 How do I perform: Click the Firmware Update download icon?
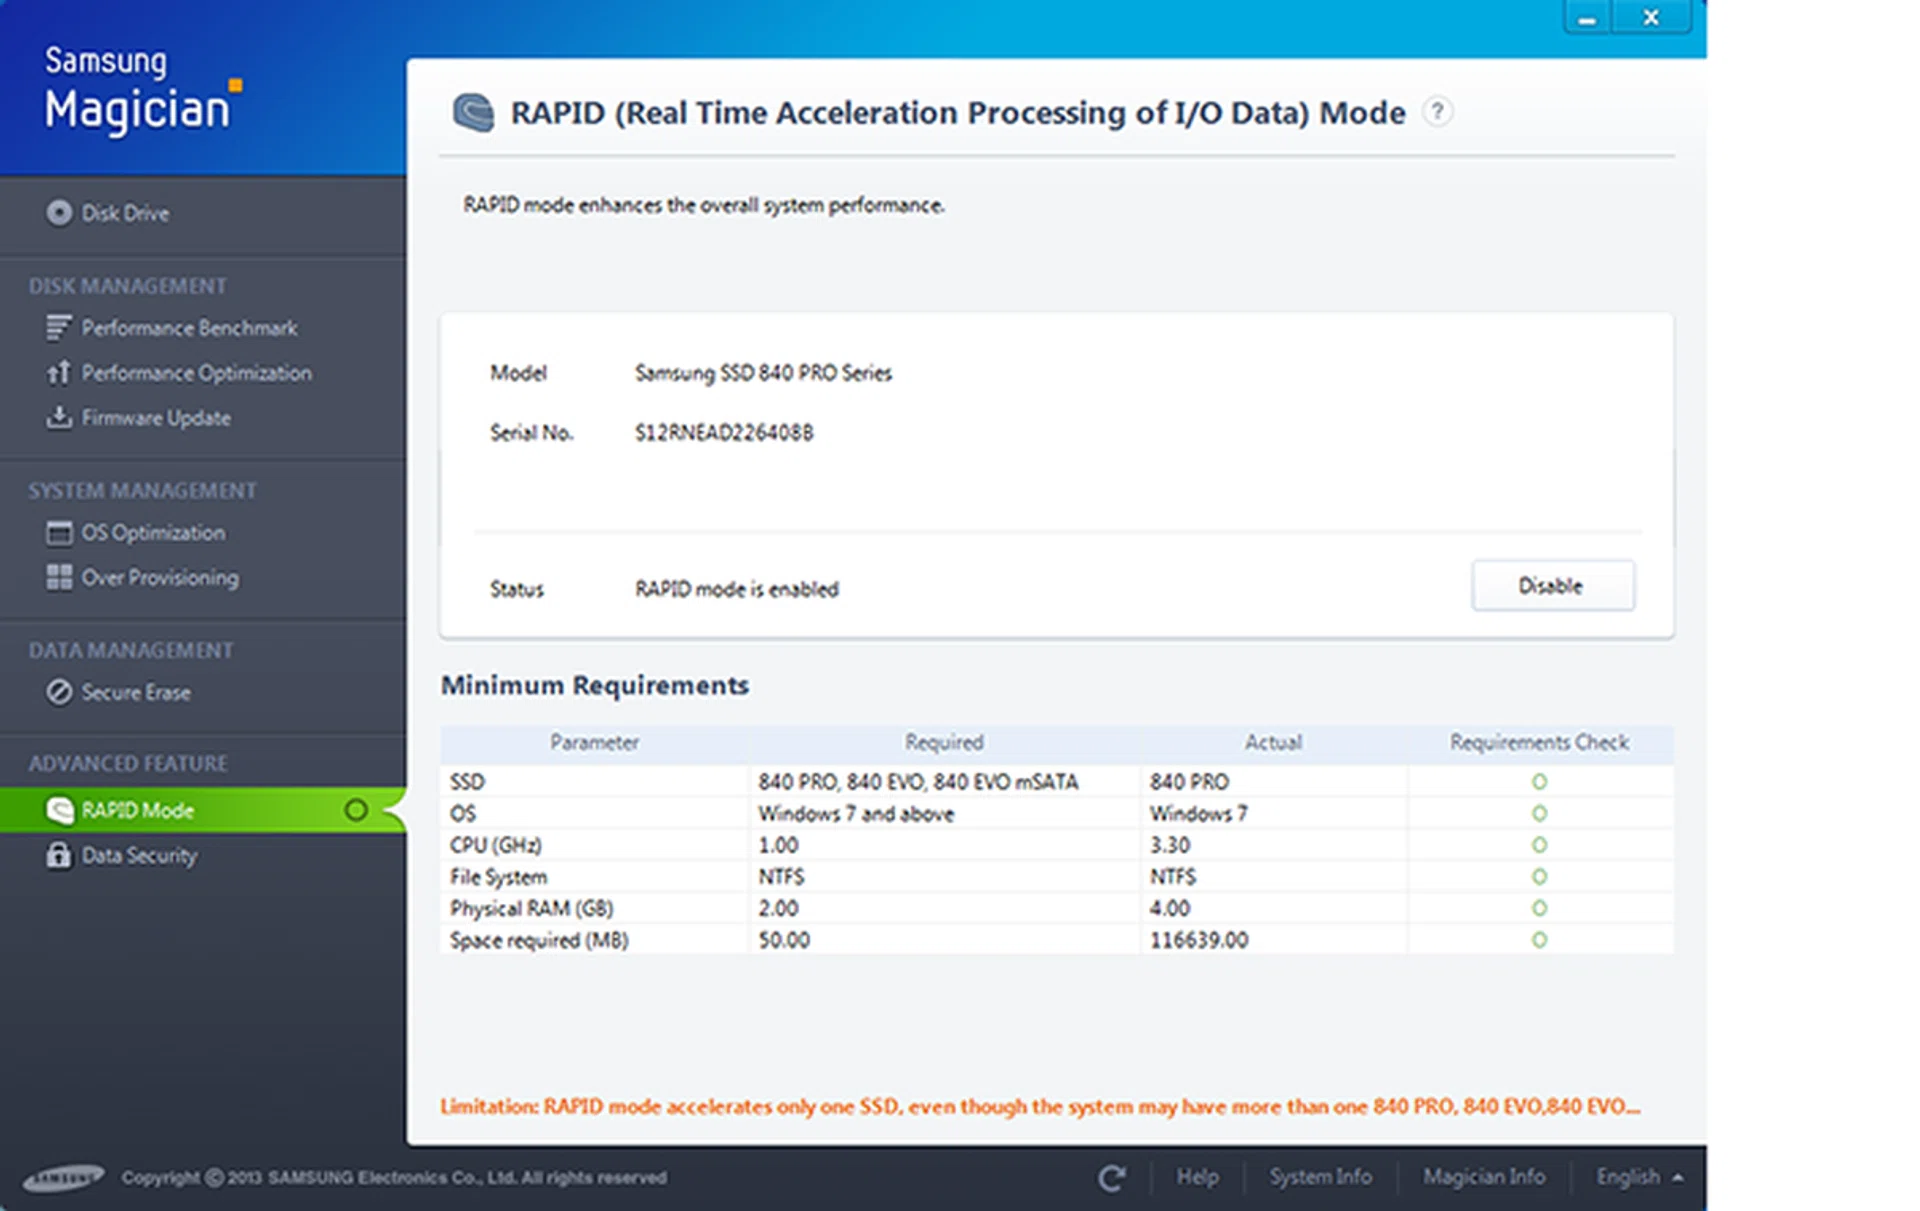coord(59,417)
